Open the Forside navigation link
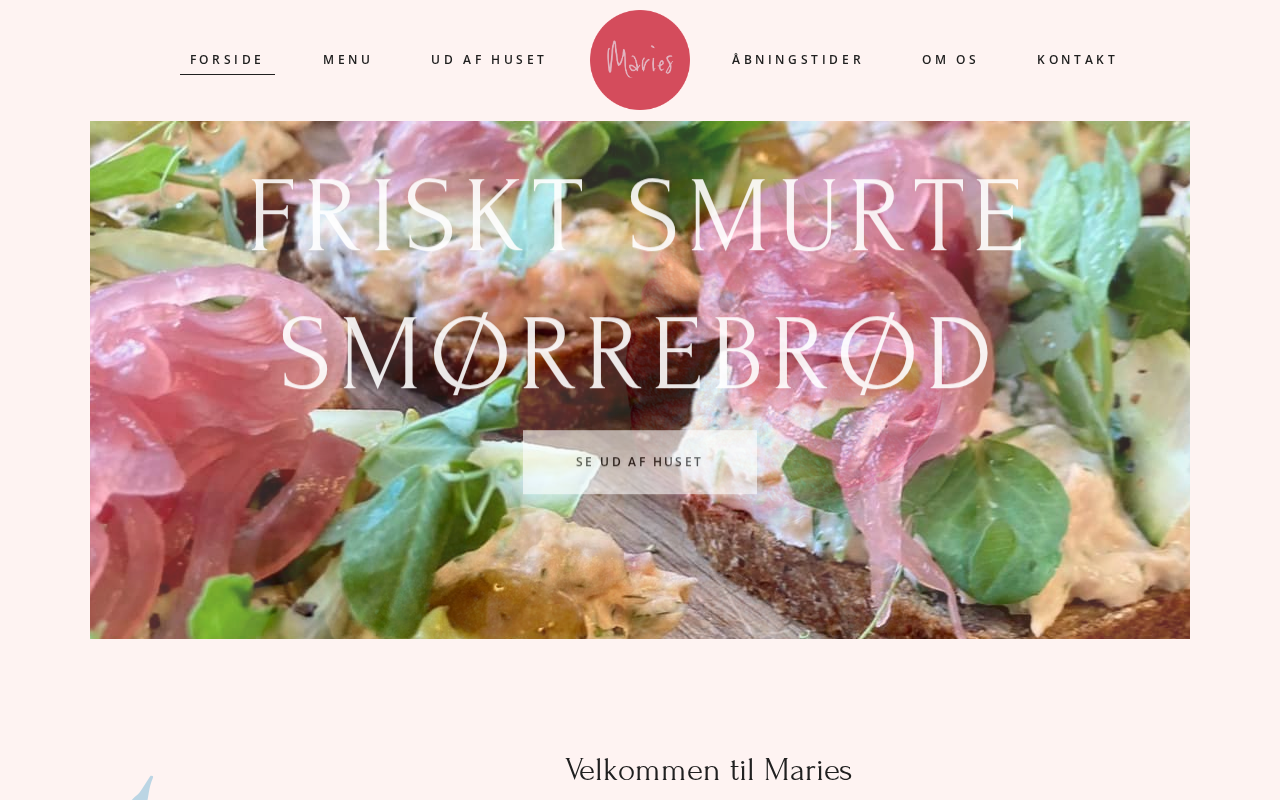The width and height of the screenshot is (1280, 800). (227, 60)
